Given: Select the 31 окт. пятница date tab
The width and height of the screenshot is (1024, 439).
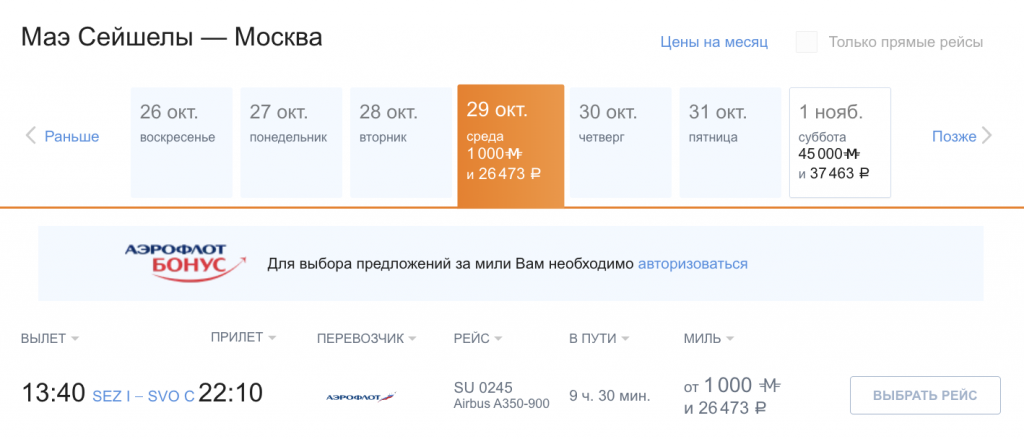Looking at the screenshot, I should pos(730,140).
